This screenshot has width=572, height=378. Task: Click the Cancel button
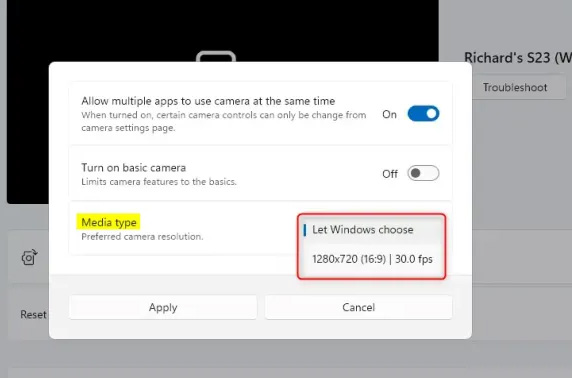[x=358, y=308]
